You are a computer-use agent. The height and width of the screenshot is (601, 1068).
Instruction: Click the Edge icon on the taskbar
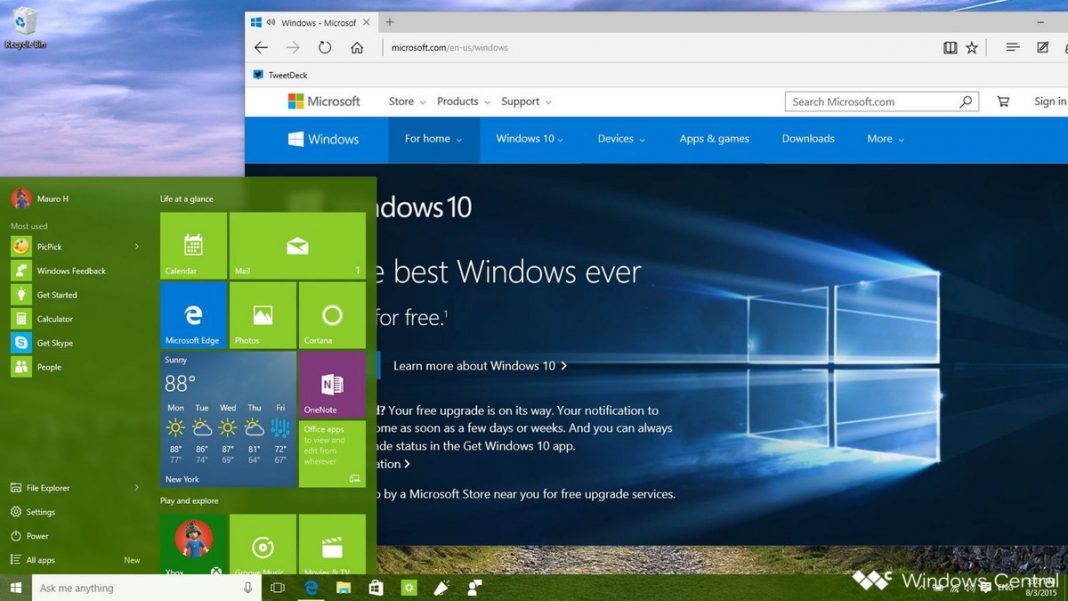coord(311,587)
